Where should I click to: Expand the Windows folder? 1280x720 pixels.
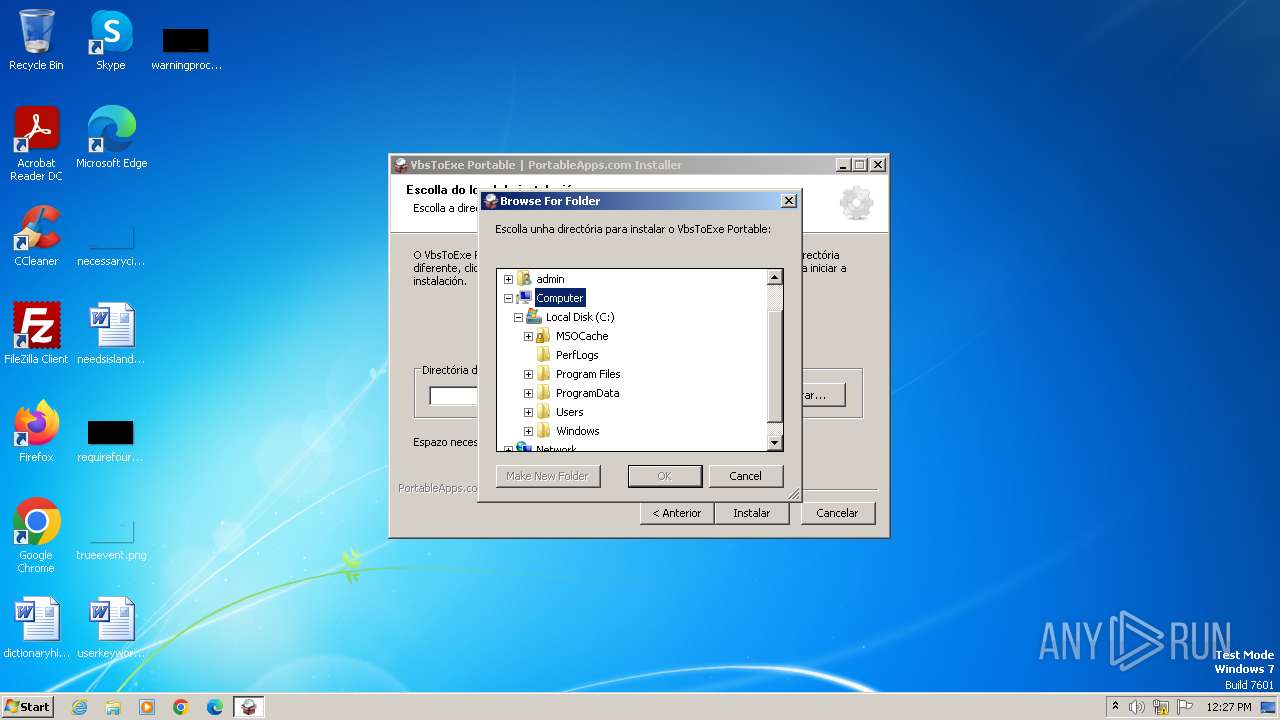[x=528, y=431]
